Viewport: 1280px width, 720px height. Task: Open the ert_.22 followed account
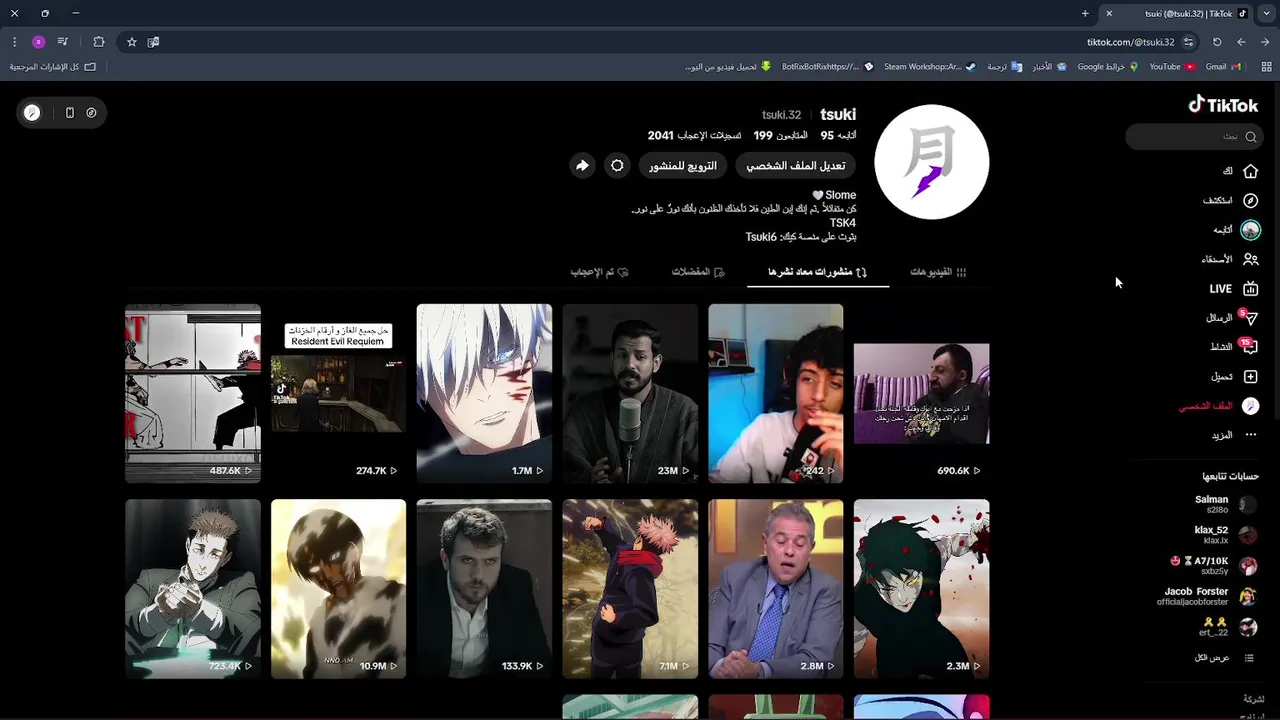click(1228, 627)
